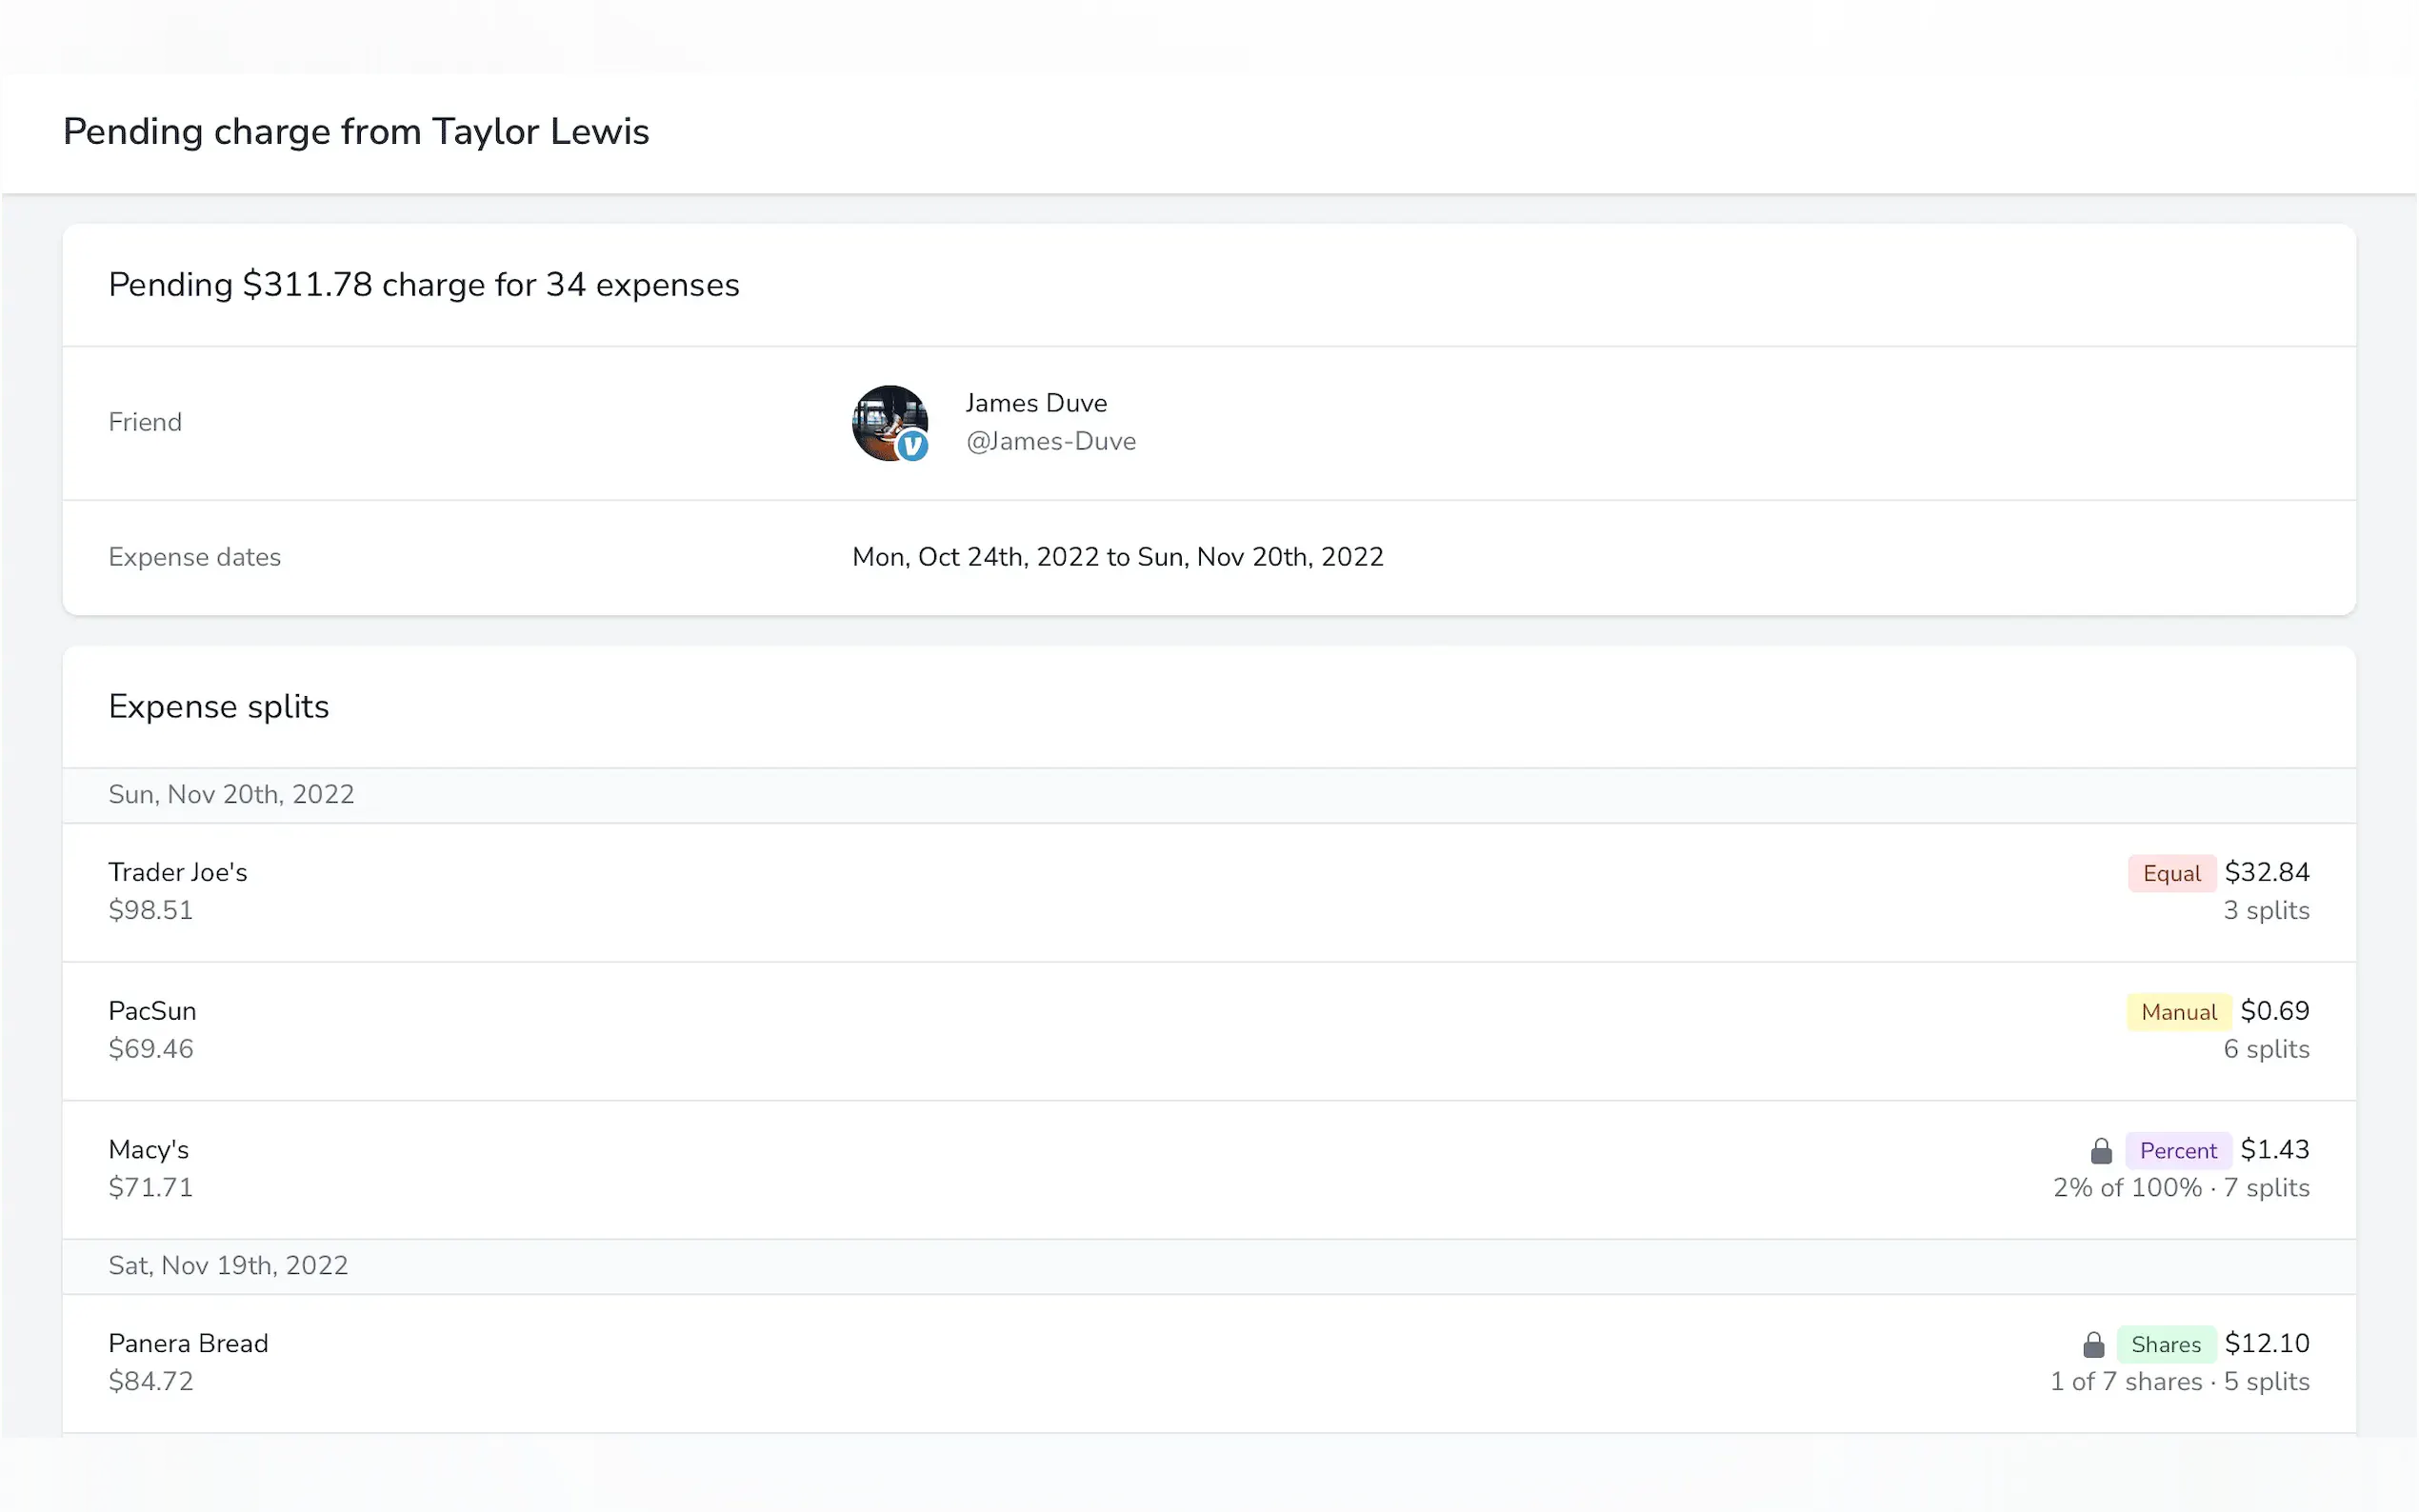Click the lock icon on Panera Bread row
Screen dimensions: 2419x1512
(2093, 1345)
